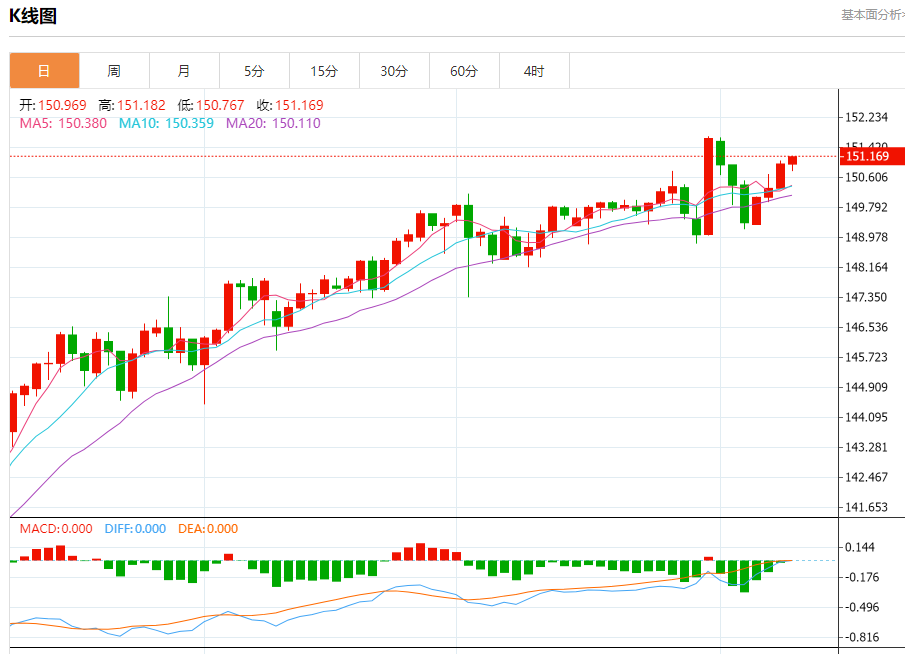Click the 开: 150.969 open price value

pos(53,105)
